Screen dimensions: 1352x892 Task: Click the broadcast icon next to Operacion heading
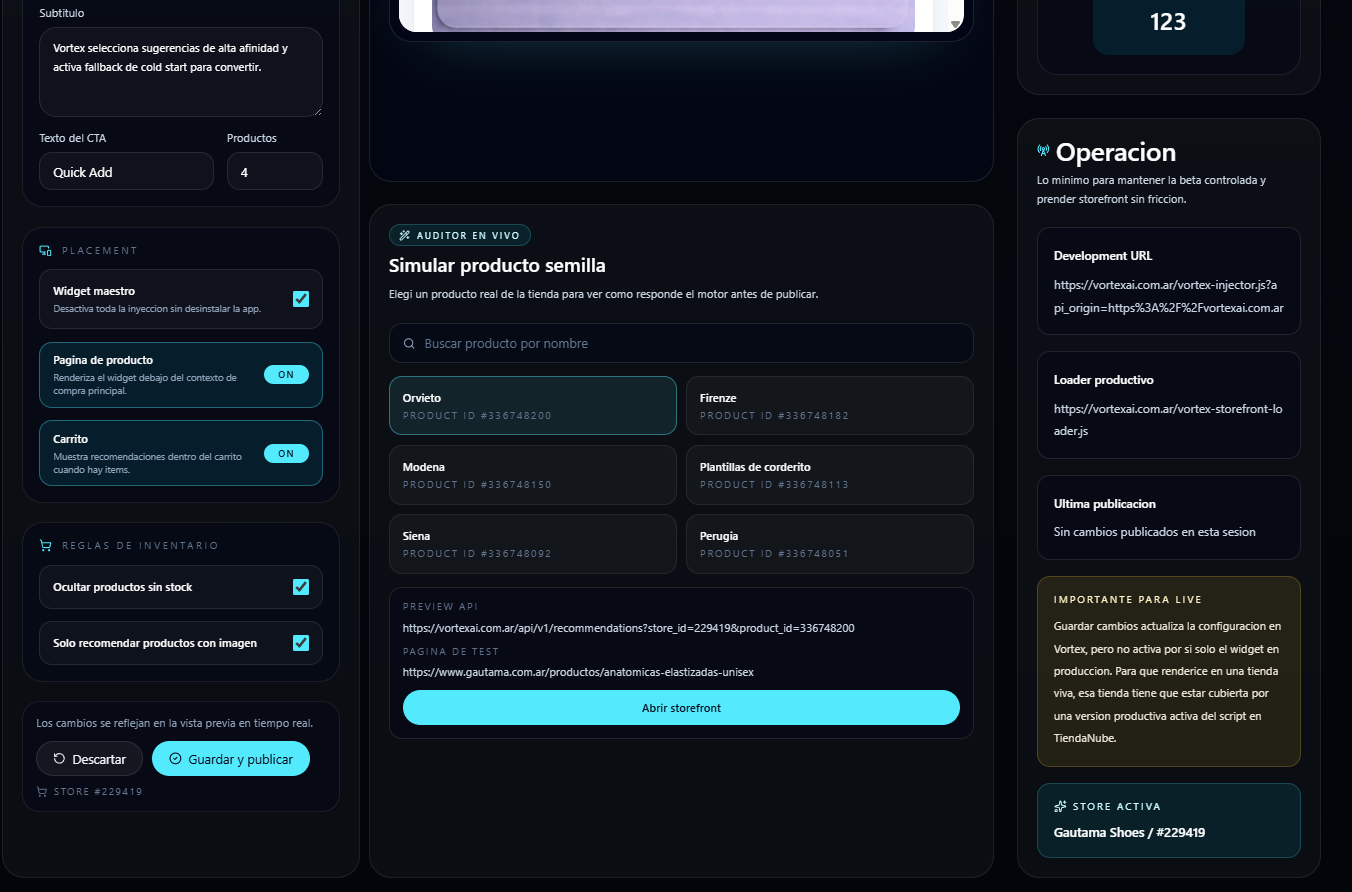pos(1042,149)
